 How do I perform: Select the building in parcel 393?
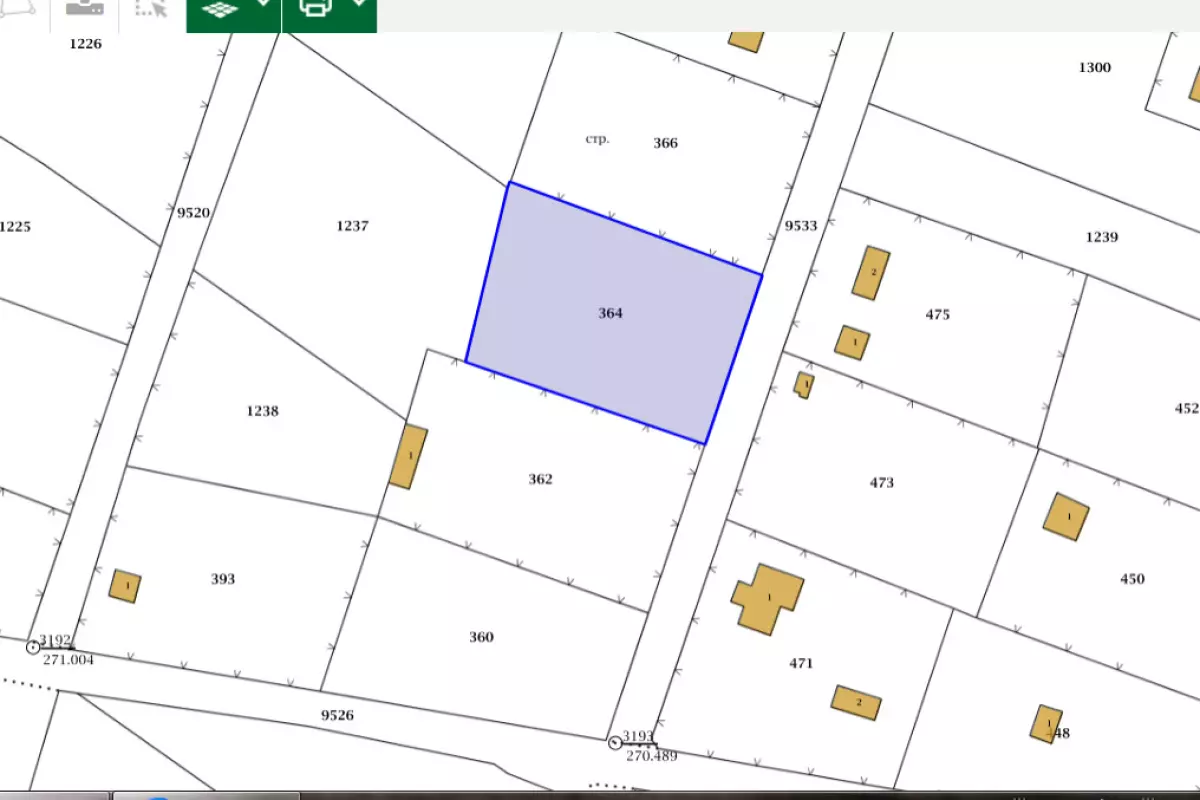[x=125, y=586]
